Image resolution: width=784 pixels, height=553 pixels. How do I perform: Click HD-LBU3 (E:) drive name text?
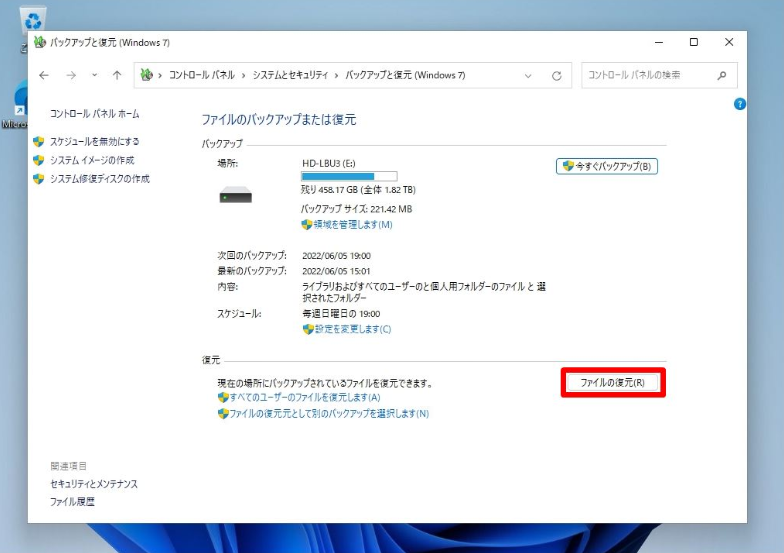pyautogui.click(x=329, y=164)
